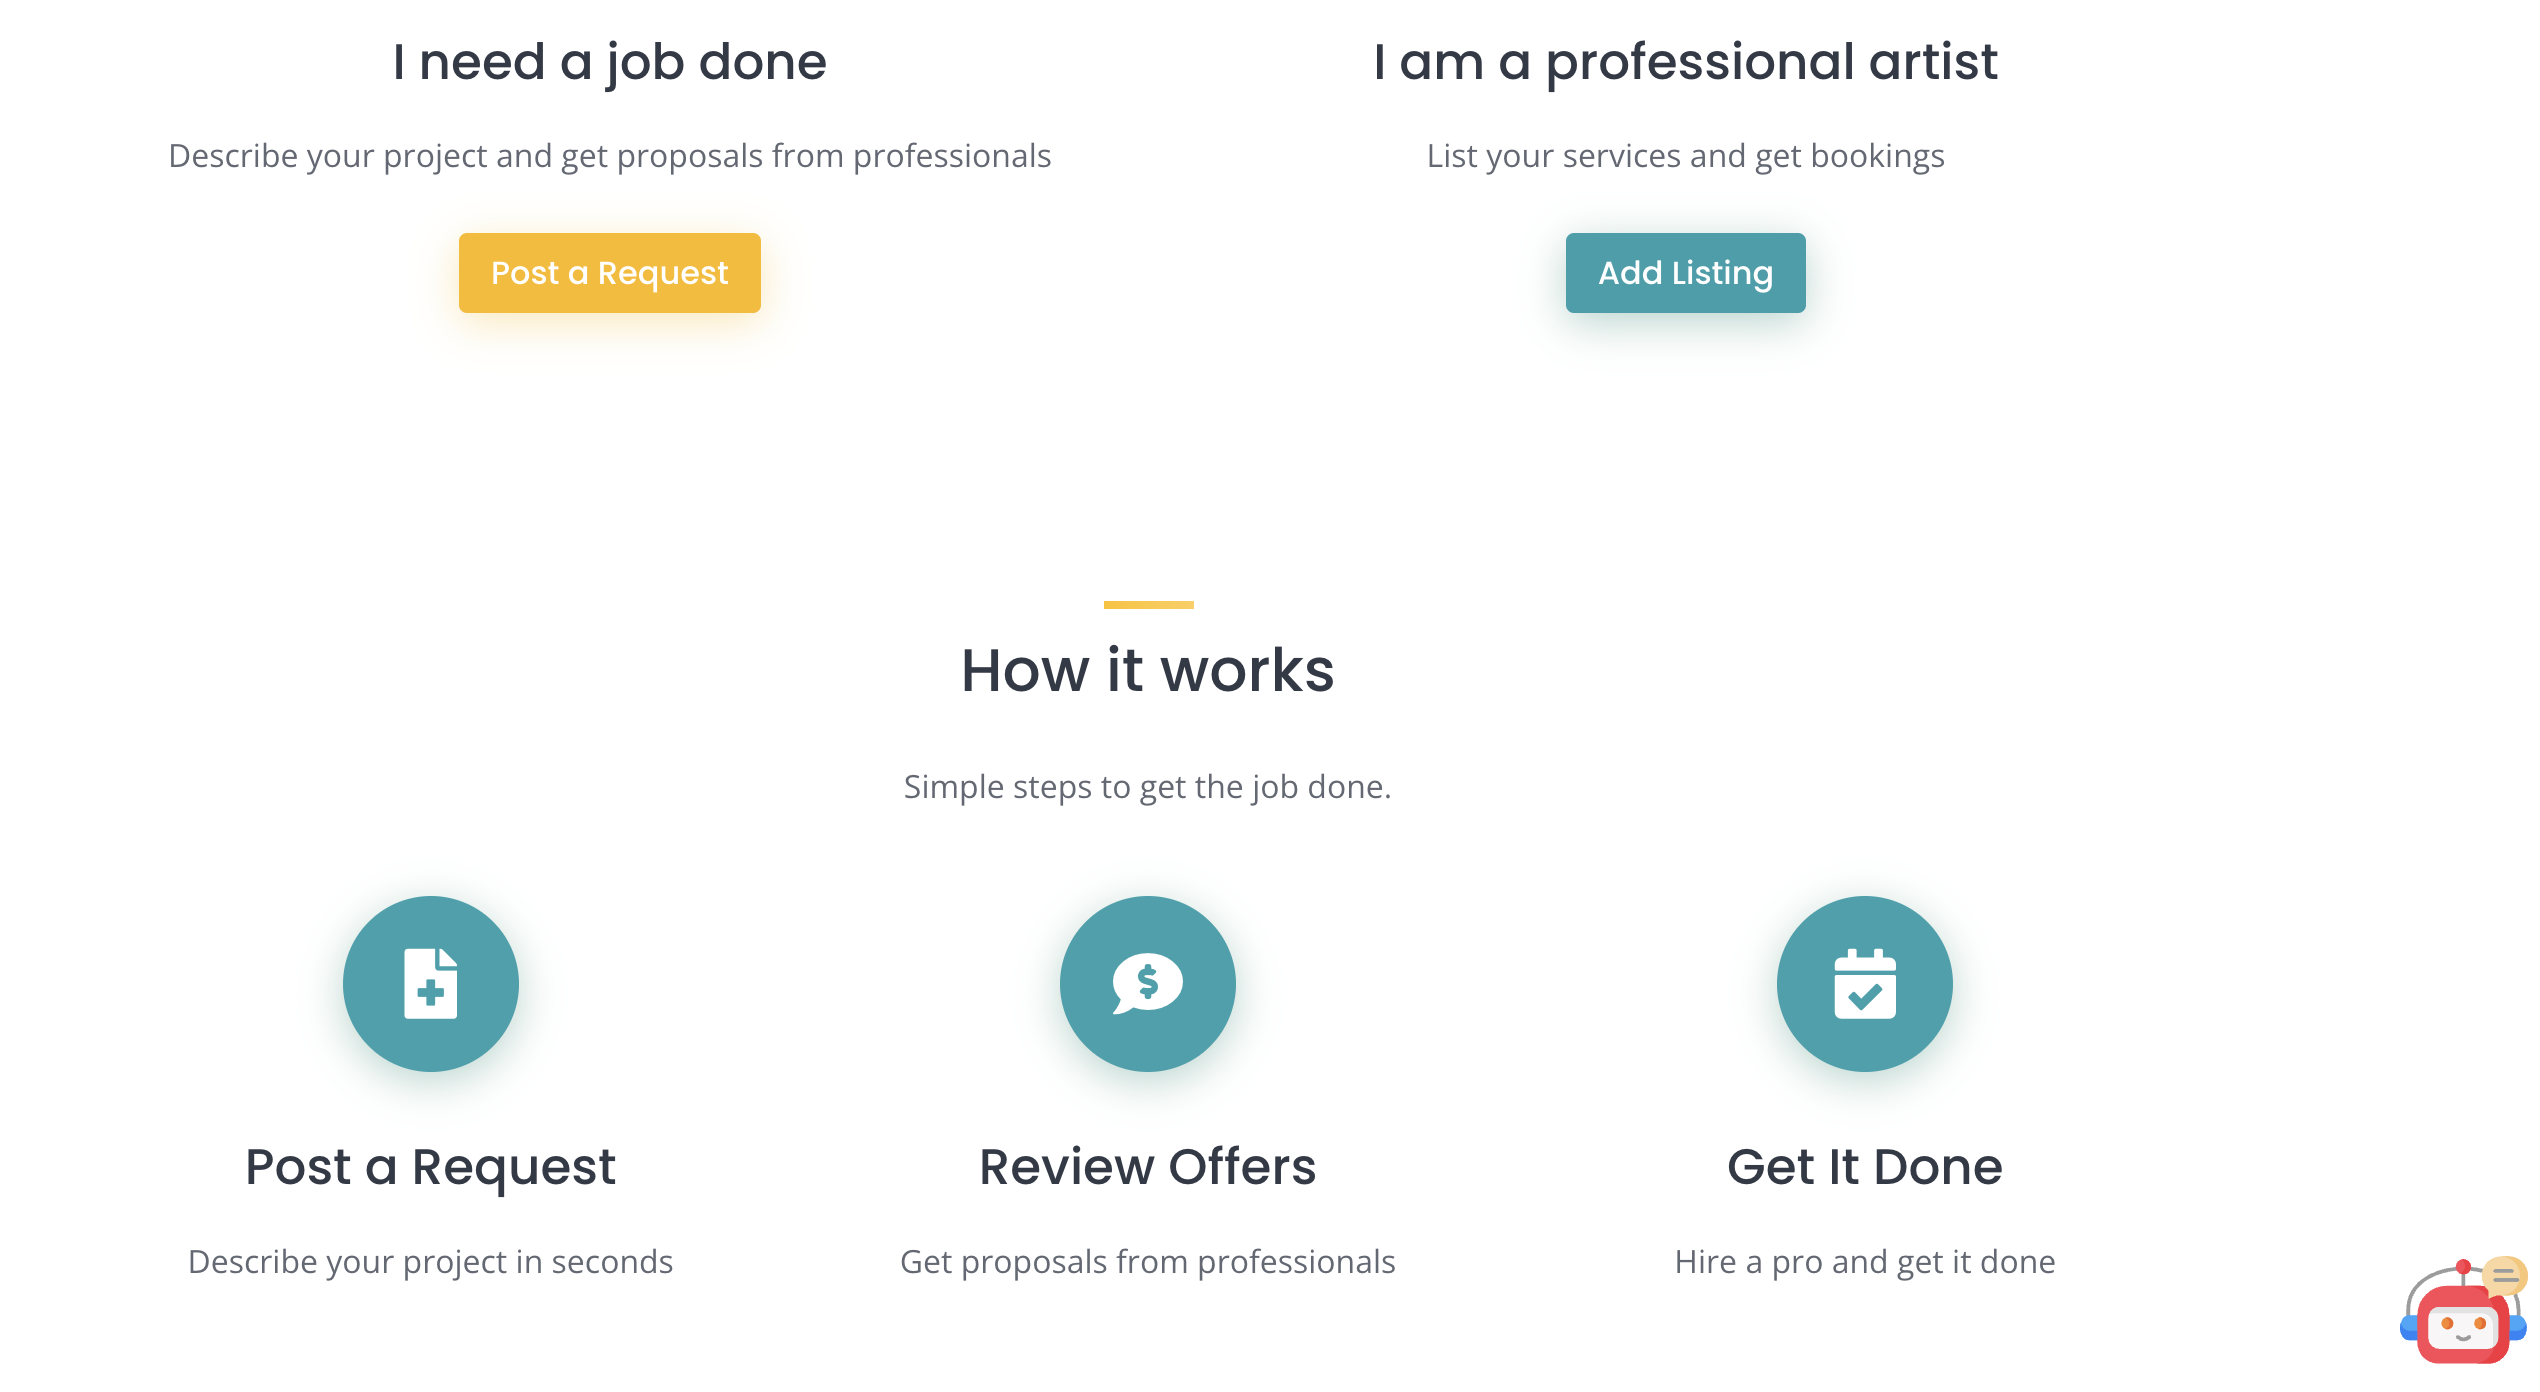Click the dollar speech bubble icon
The height and width of the screenshot is (1392, 2540).
tap(1148, 984)
